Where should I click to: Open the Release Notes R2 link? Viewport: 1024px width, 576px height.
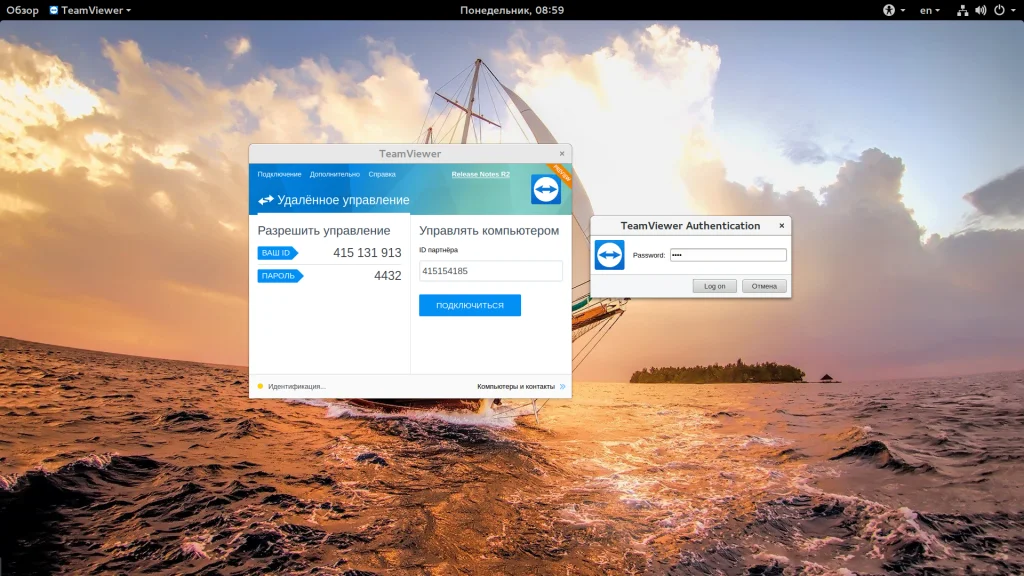[x=480, y=174]
